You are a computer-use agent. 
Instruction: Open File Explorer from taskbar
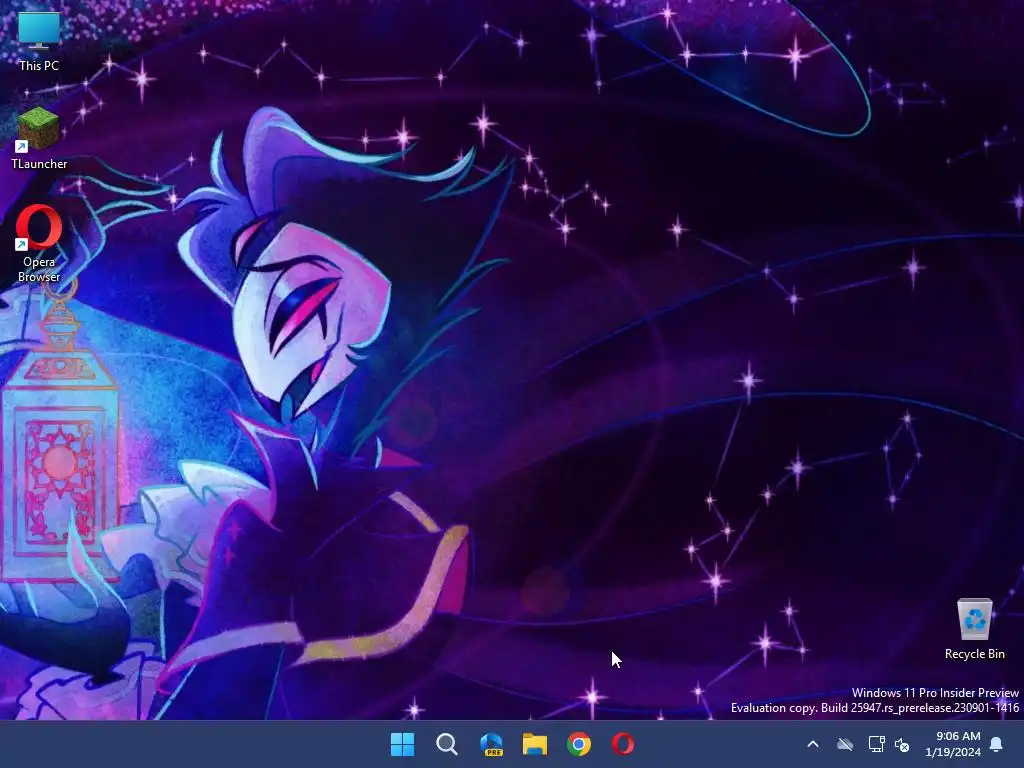[x=535, y=744]
